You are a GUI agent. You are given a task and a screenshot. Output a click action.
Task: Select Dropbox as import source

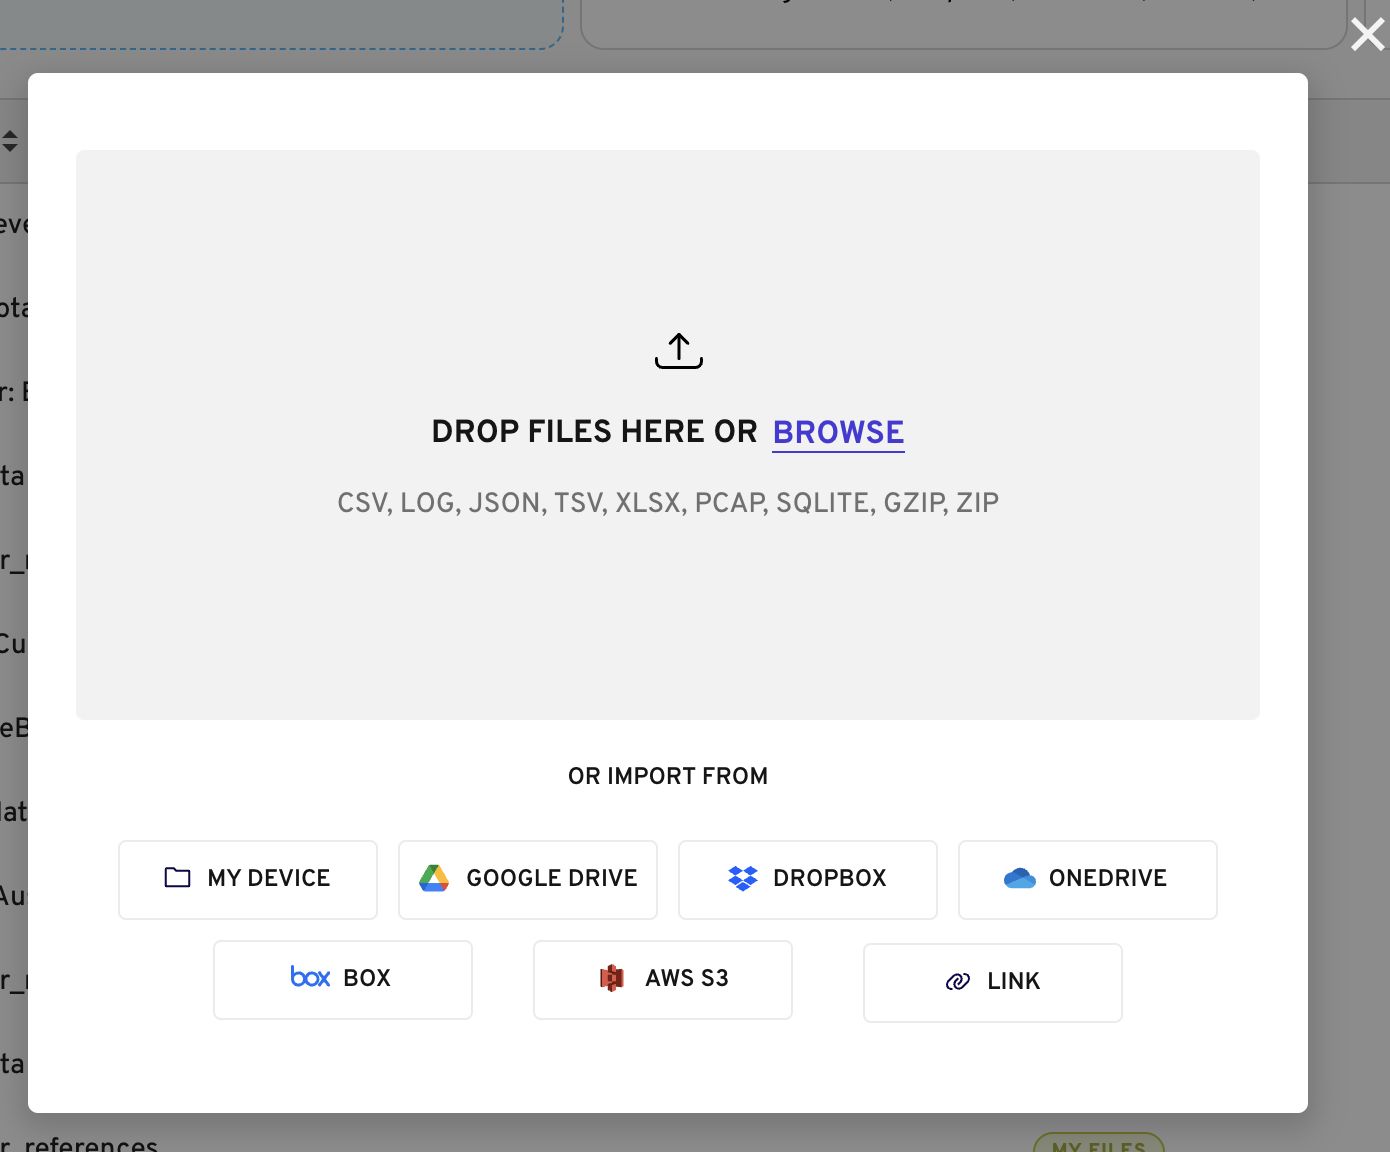[x=808, y=880]
